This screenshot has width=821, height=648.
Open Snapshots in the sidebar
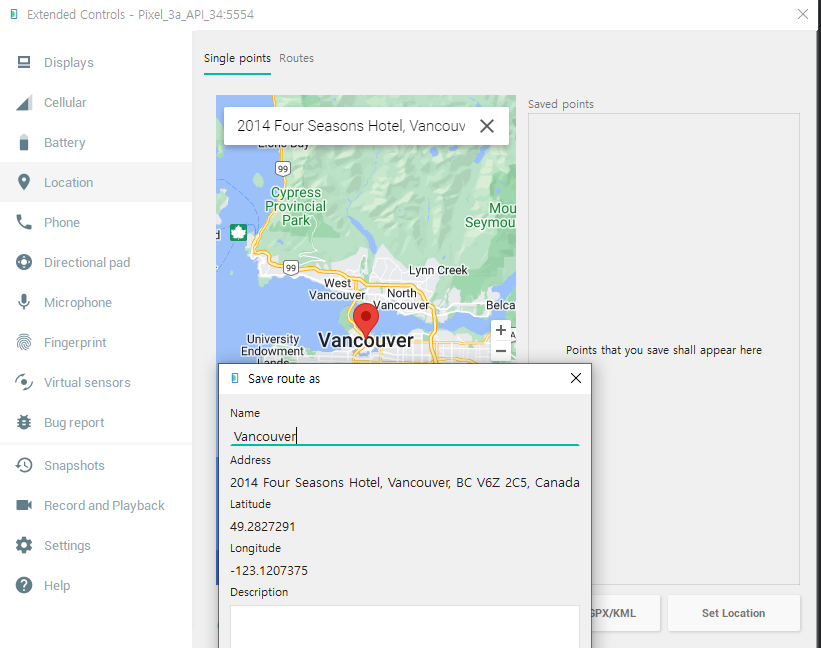click(x=96, y=465)
